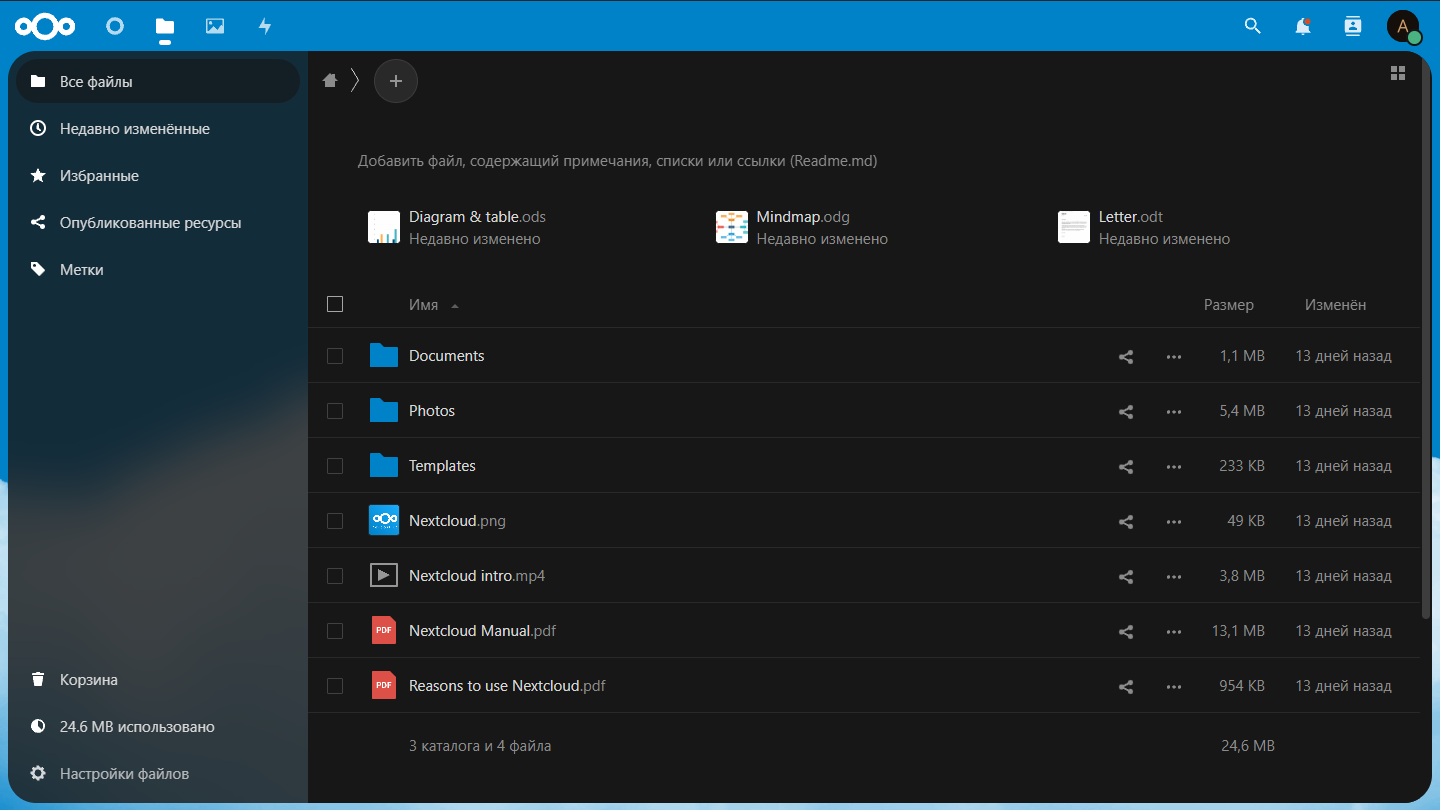
Task: Expand the new file plus button menu
Action: click(x=396, y=81)
